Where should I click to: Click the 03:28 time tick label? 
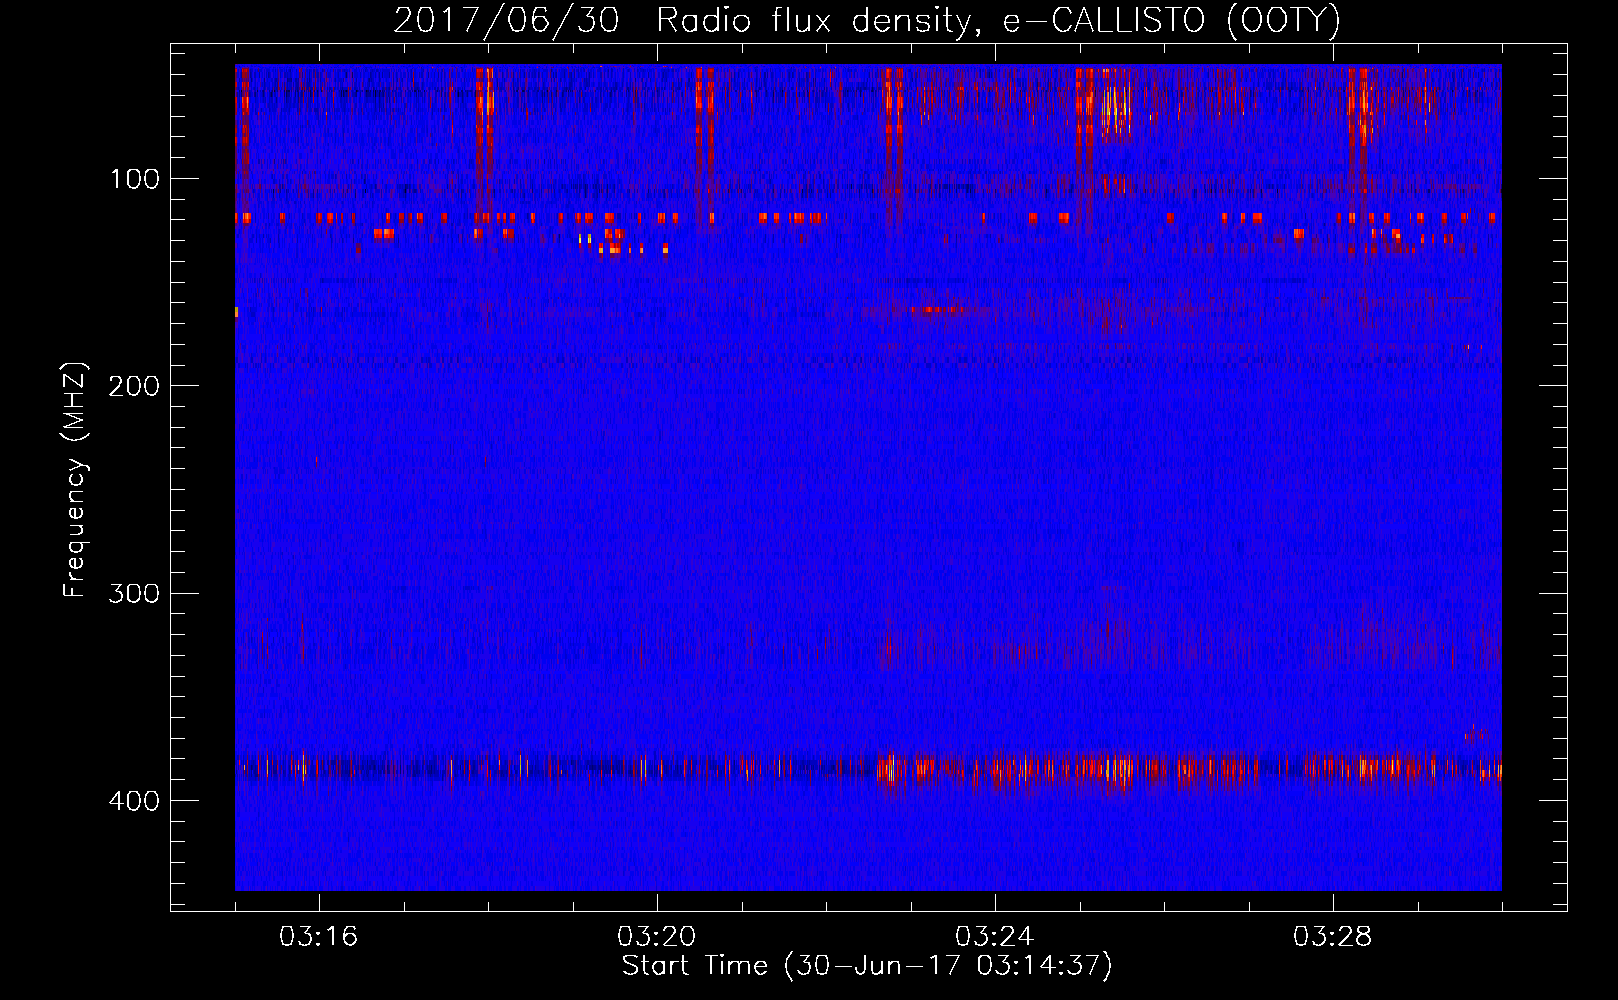(x=1332, y=937)
